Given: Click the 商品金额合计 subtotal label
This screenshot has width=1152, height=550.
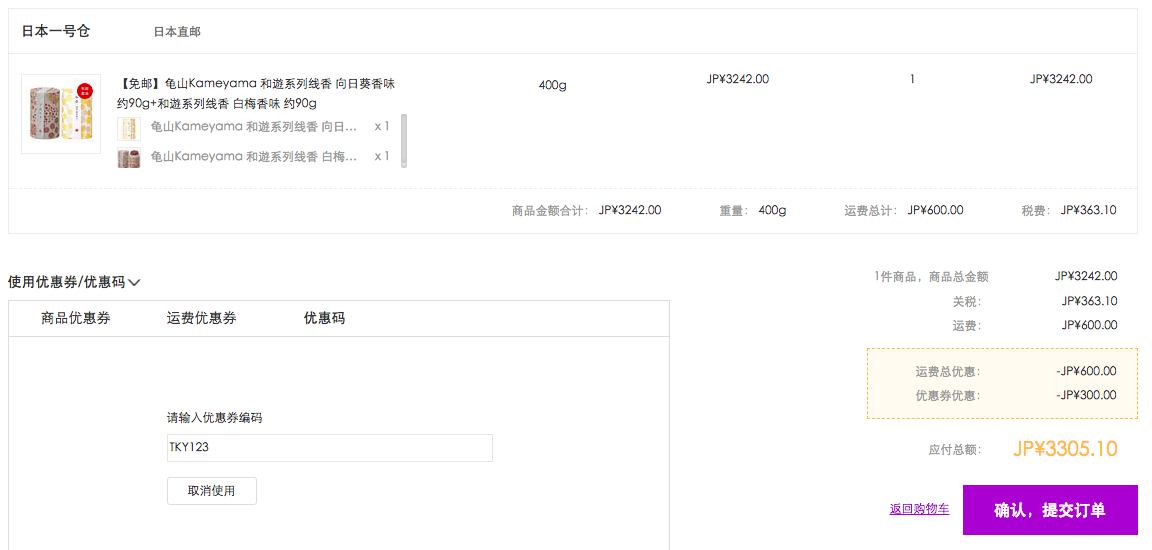Looking at the screenshot, I should [550, 211].
